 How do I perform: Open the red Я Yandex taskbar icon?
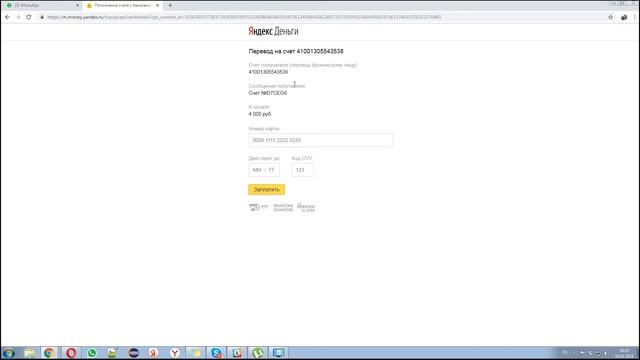coord(153,353)
